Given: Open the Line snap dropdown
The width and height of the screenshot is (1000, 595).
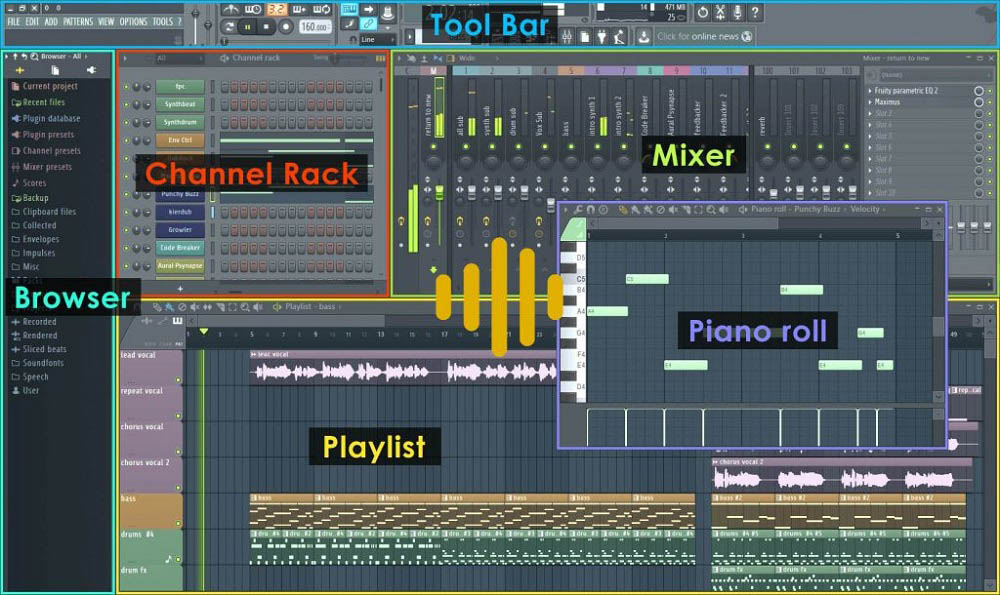Looking at the screenshot, I should tap(377, 39).
